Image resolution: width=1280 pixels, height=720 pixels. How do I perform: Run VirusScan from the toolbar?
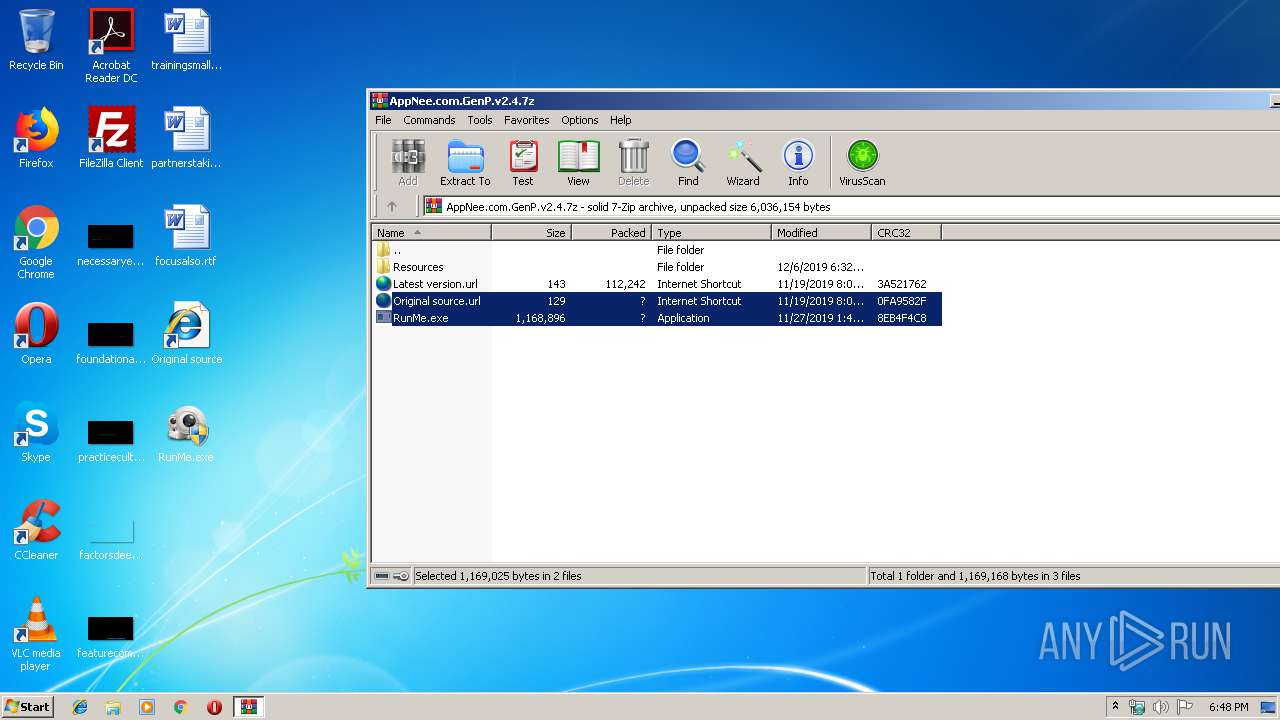click(862, 163)
